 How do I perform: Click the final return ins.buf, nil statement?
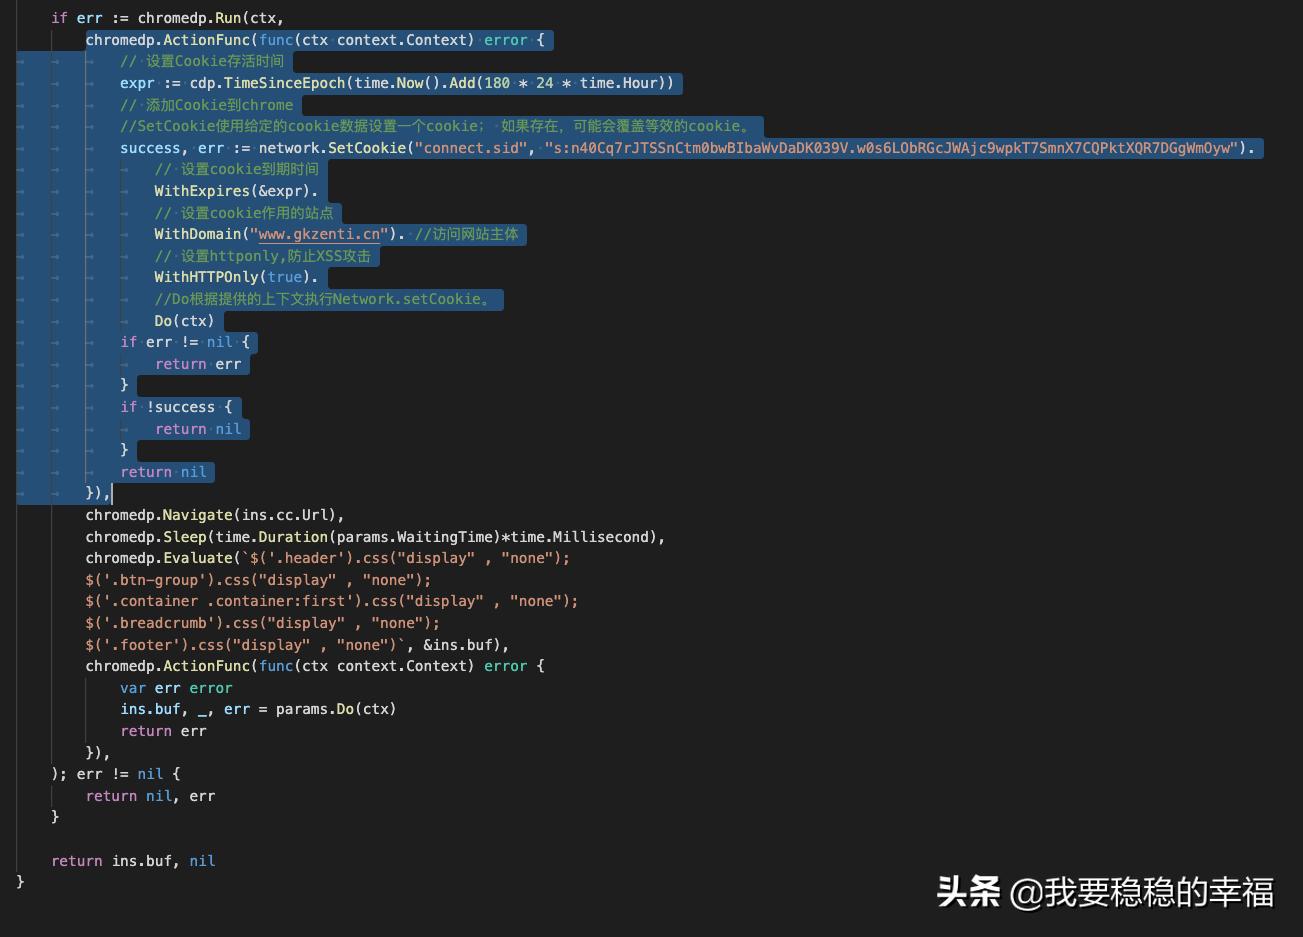click(x=131, y=861)
